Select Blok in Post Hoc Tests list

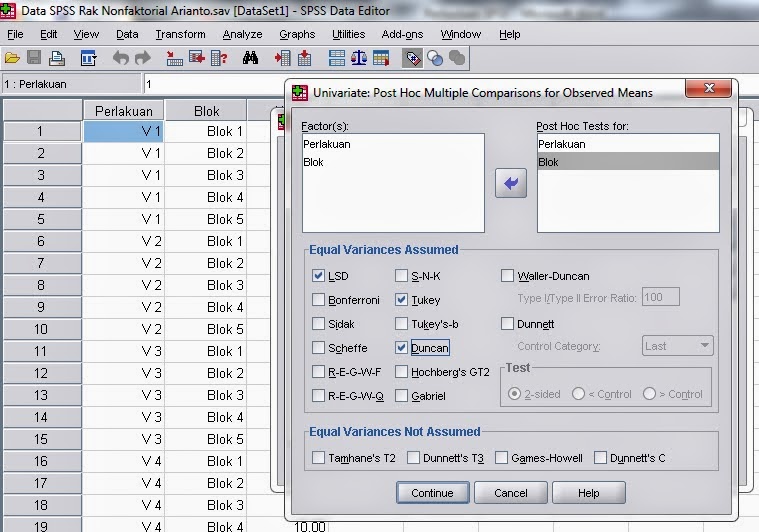[628, 162]
